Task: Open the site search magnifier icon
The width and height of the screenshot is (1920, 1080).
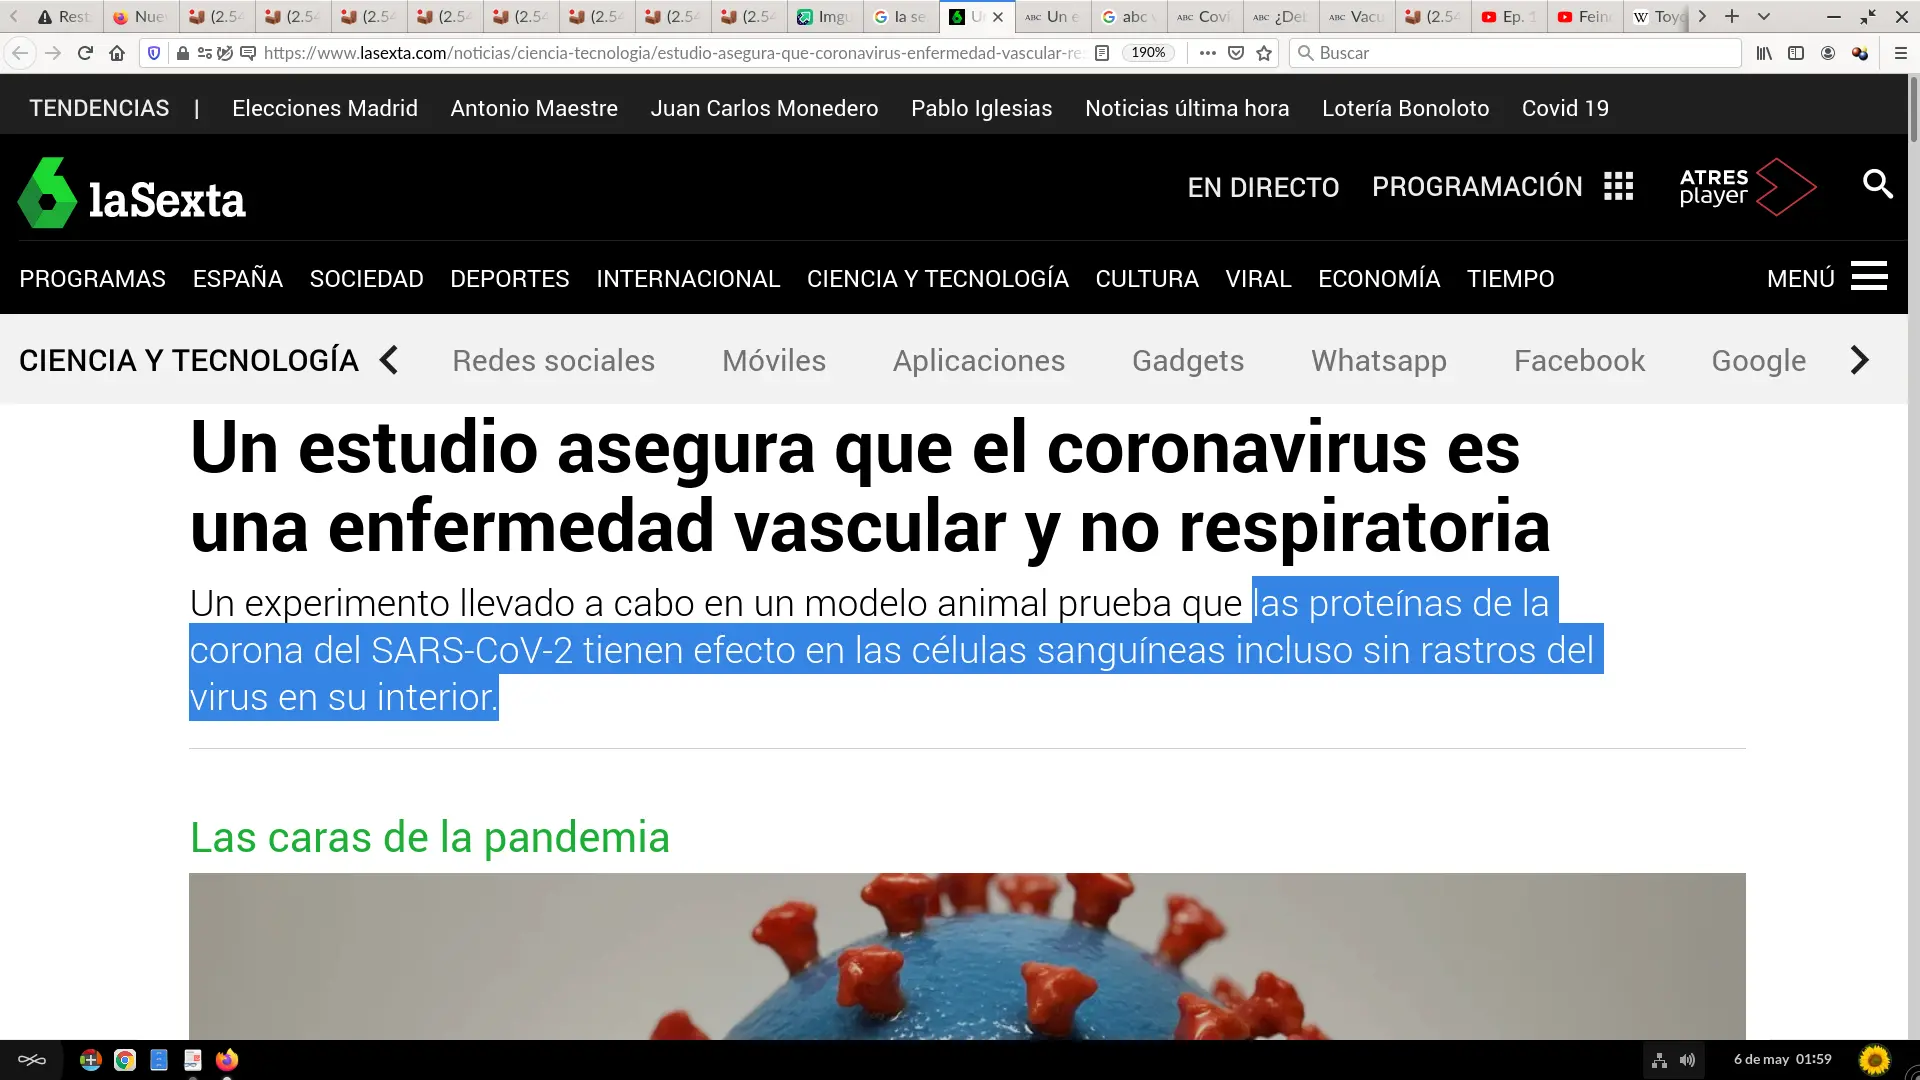Action: point(1877,184)
